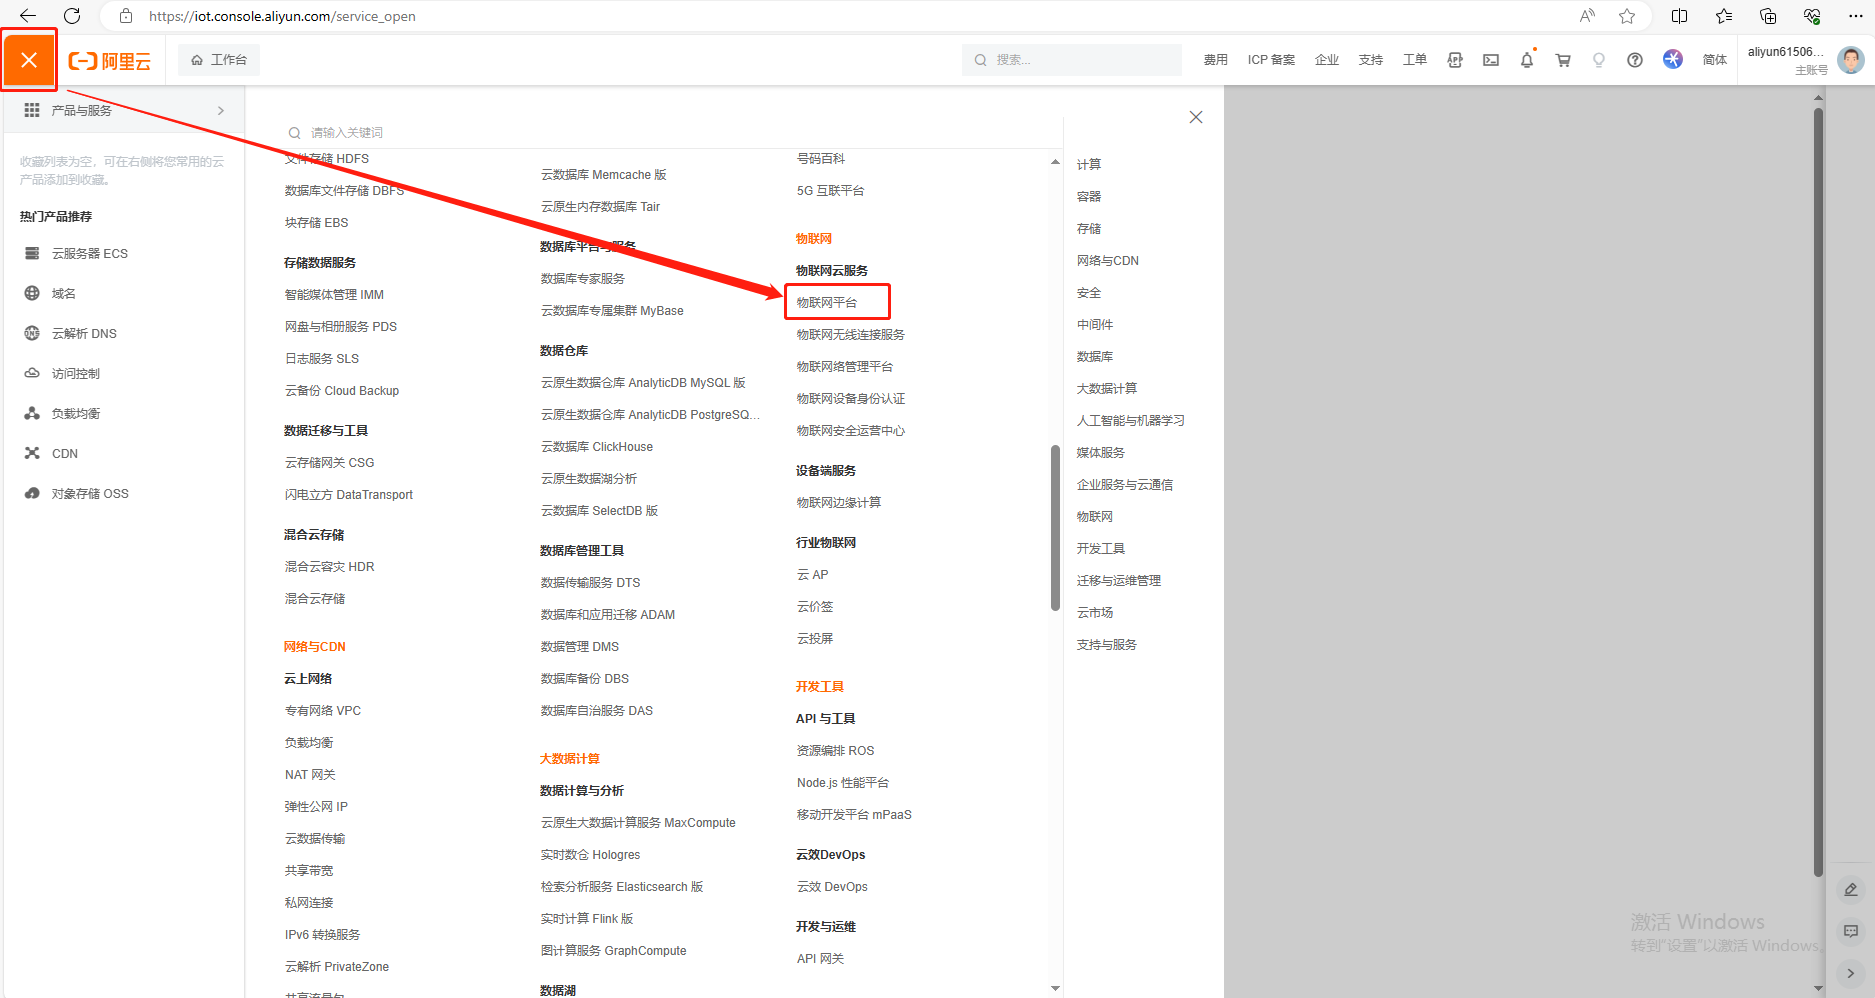This screenshot has width=1875, height=998.
Task: Open Cloud Shell terminal icon
Action: pyautogui.click(x=1491, y=60)
